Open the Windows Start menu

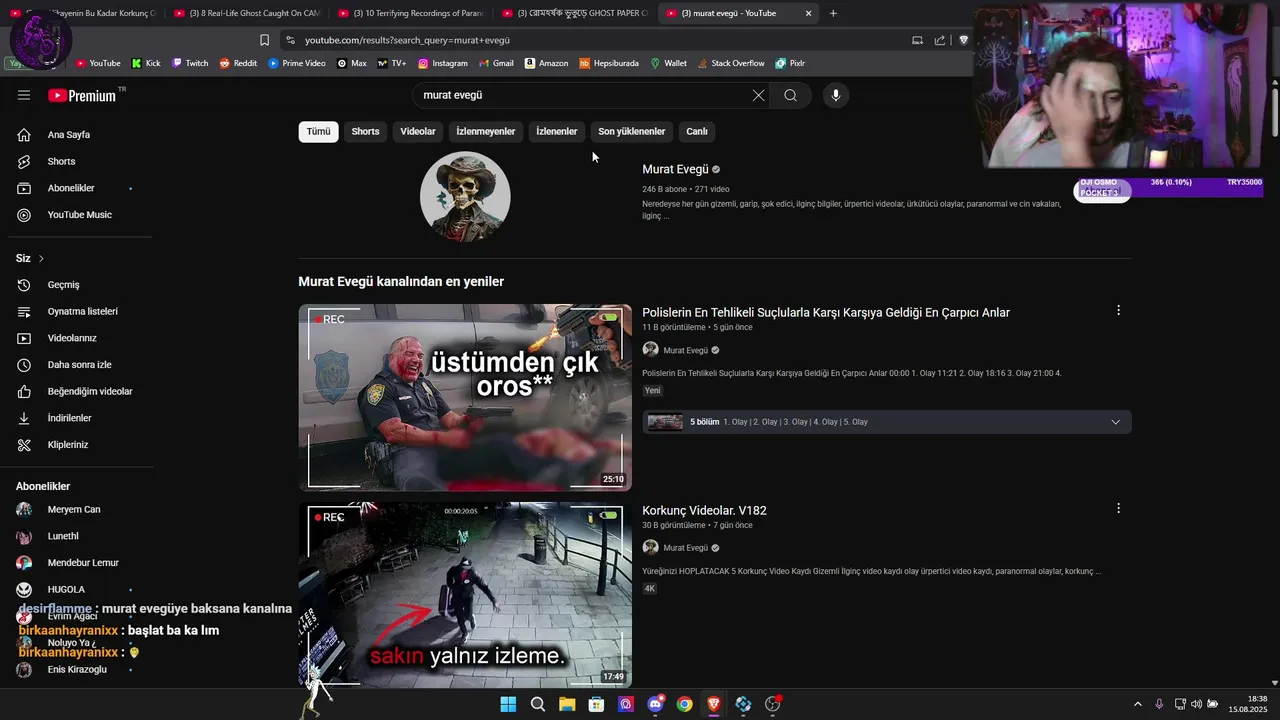coord(508,704)
